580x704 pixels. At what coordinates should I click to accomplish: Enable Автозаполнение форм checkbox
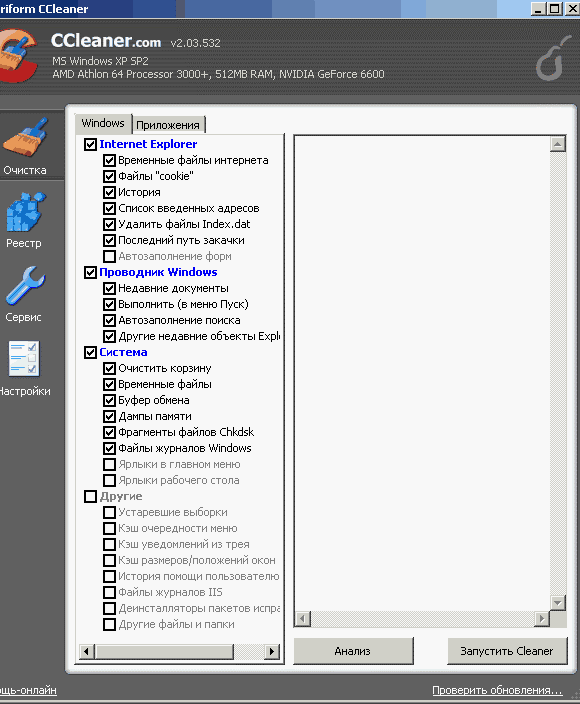109,256
